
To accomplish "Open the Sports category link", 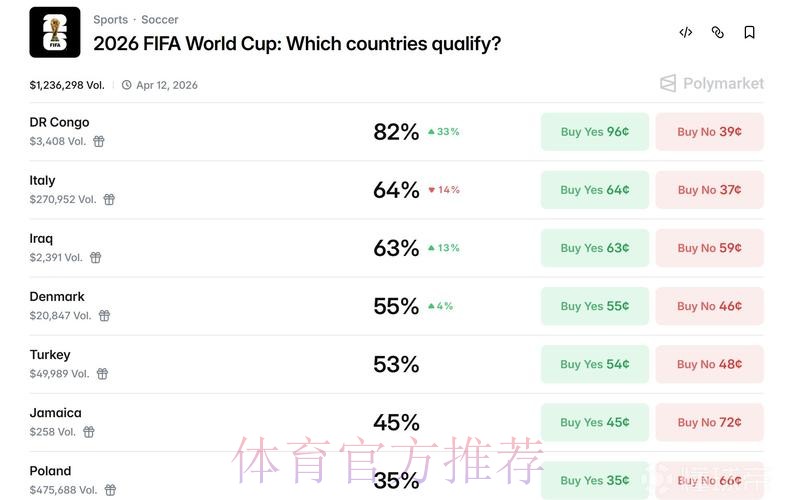I will (x=110, y=19).
